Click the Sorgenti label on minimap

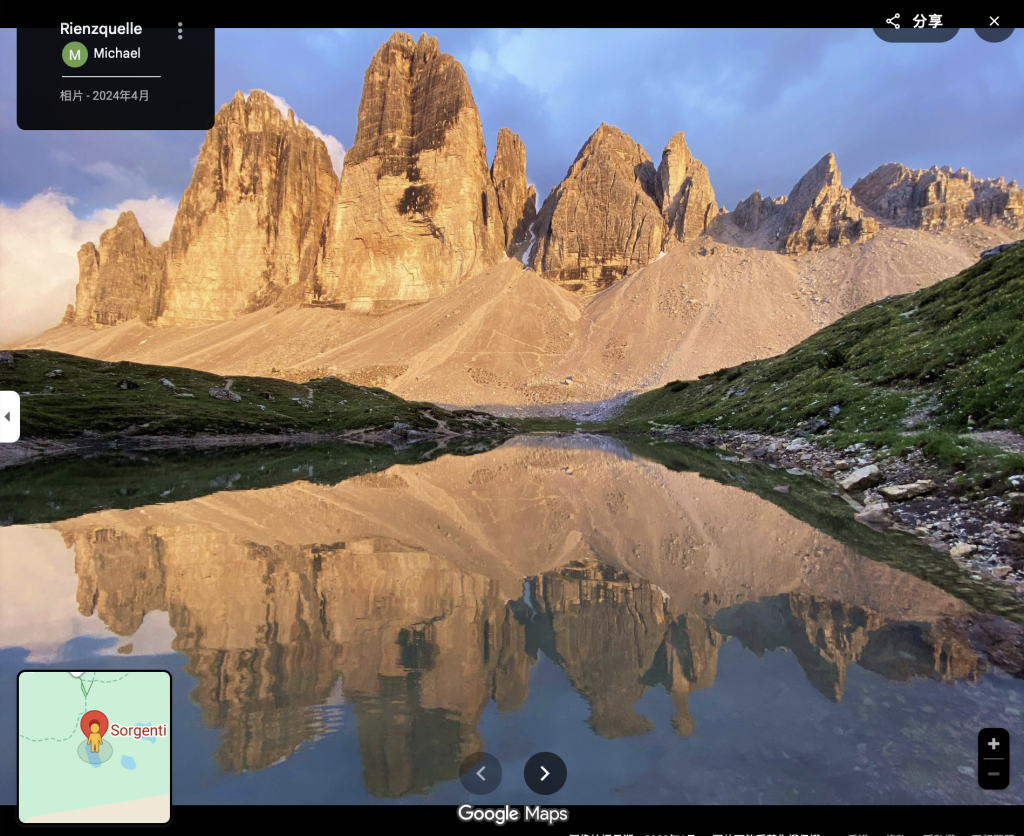tap(138, 731)
